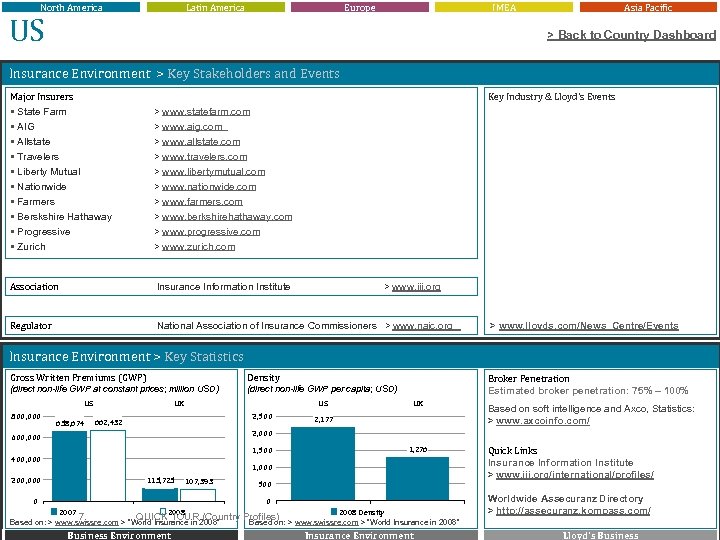Select the Insurance Environment bottom tab
Viewport: 720px width, 540px height.
tap(360, 535)
